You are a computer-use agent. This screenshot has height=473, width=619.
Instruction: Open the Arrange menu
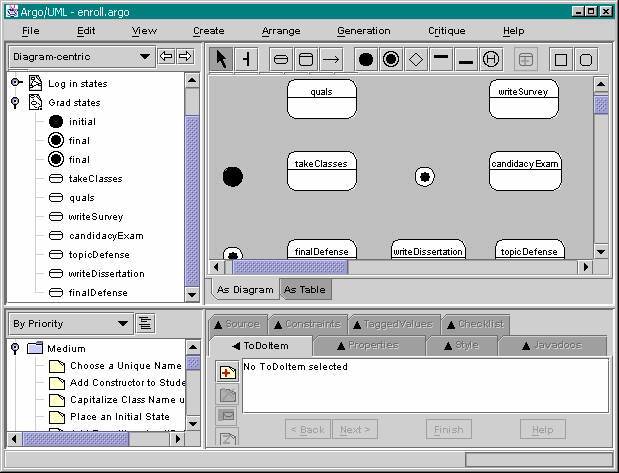pos(281,31)
